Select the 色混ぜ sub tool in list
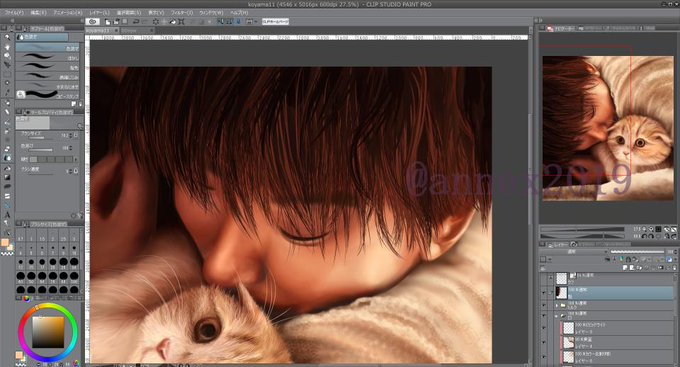The height and width of the screenshot is (367, 680). point(48,48)
